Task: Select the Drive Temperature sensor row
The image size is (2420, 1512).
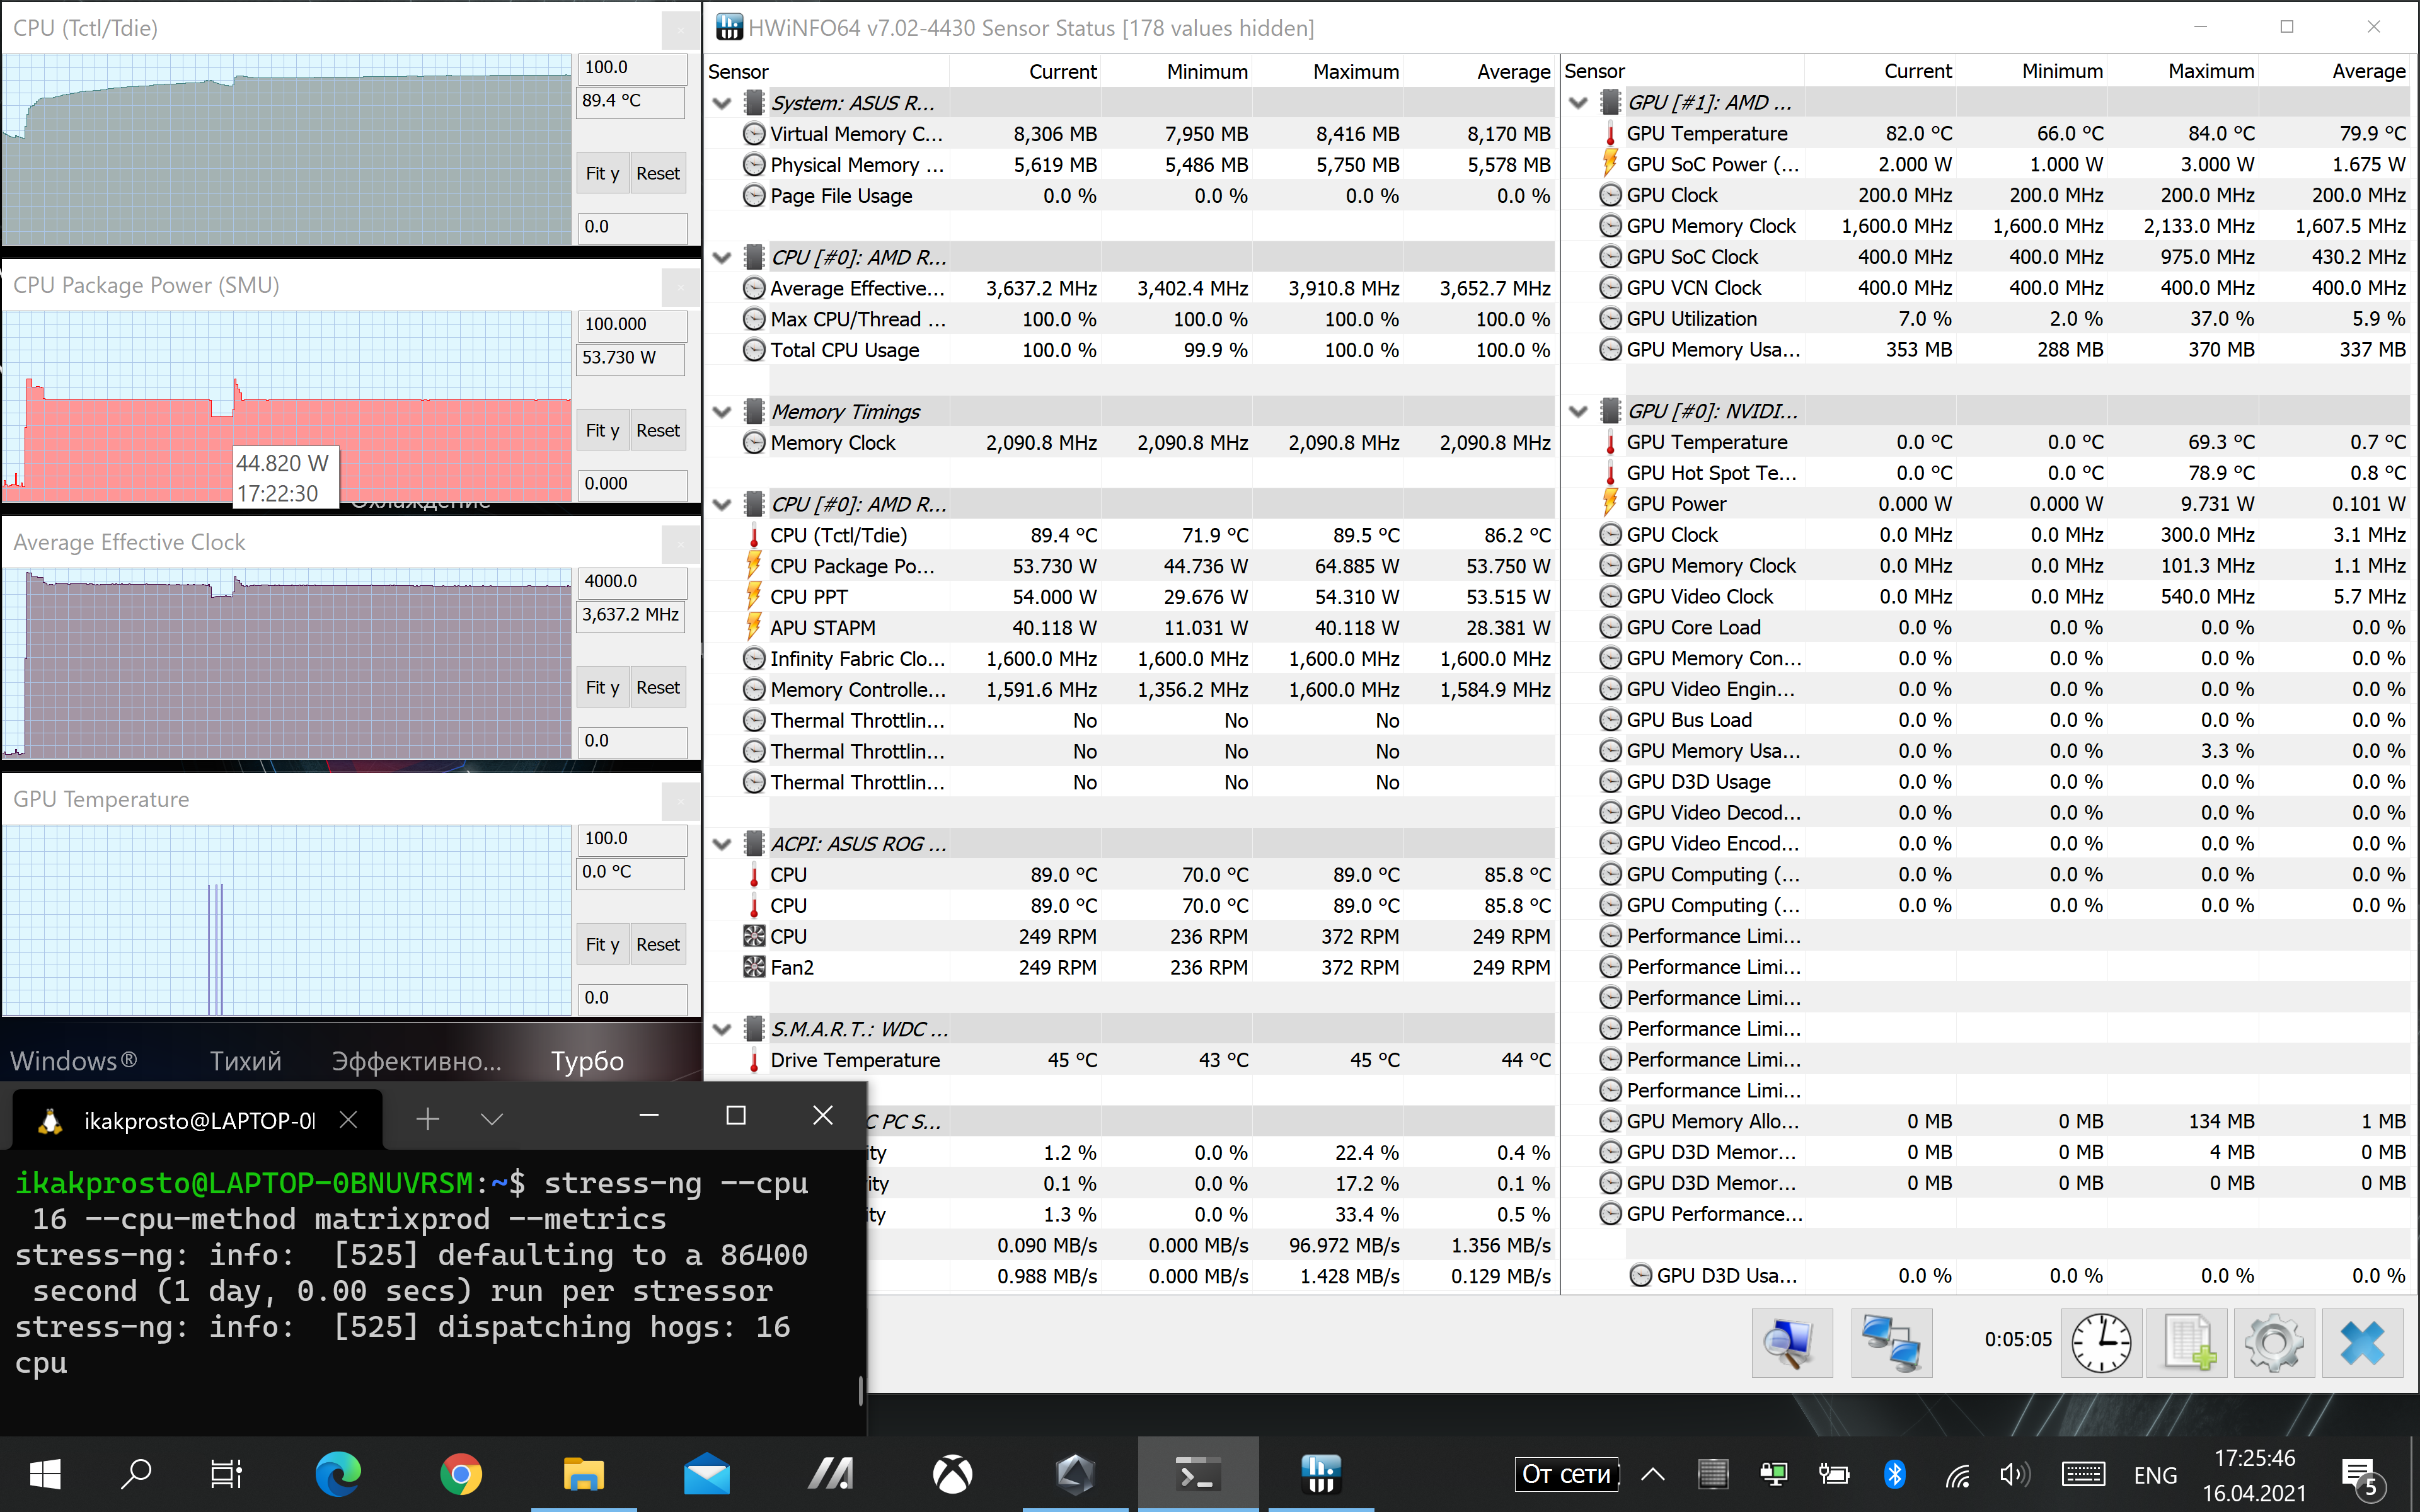Action: 1130,1060
